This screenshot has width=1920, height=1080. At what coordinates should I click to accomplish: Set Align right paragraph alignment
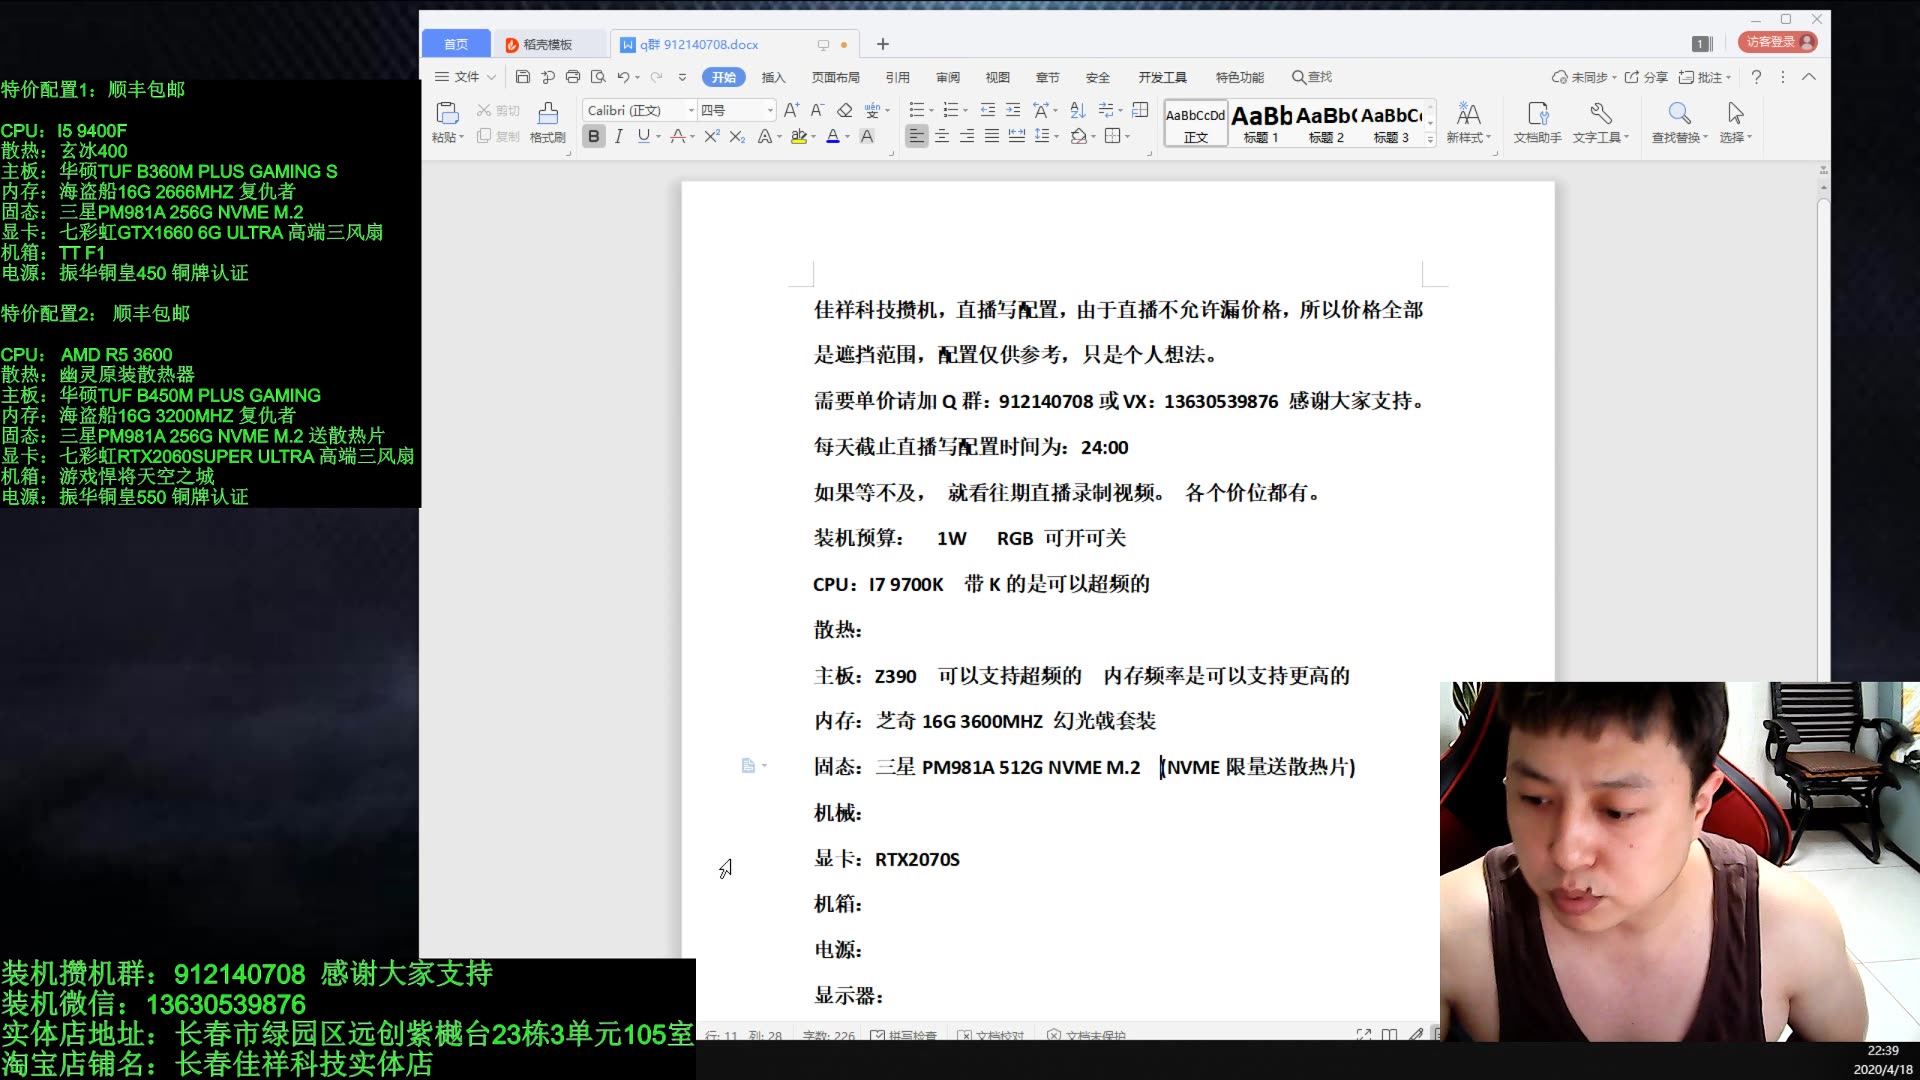pos(966,136)
